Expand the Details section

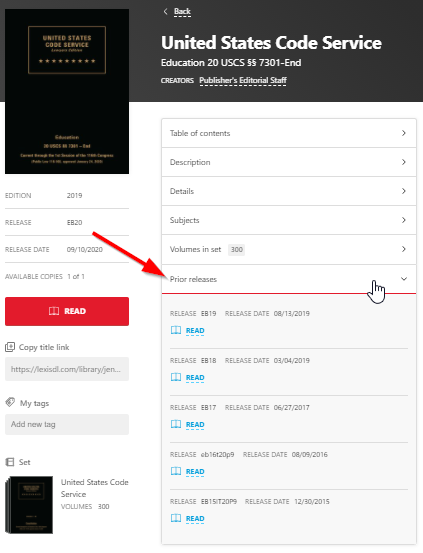tap(289, 191)
